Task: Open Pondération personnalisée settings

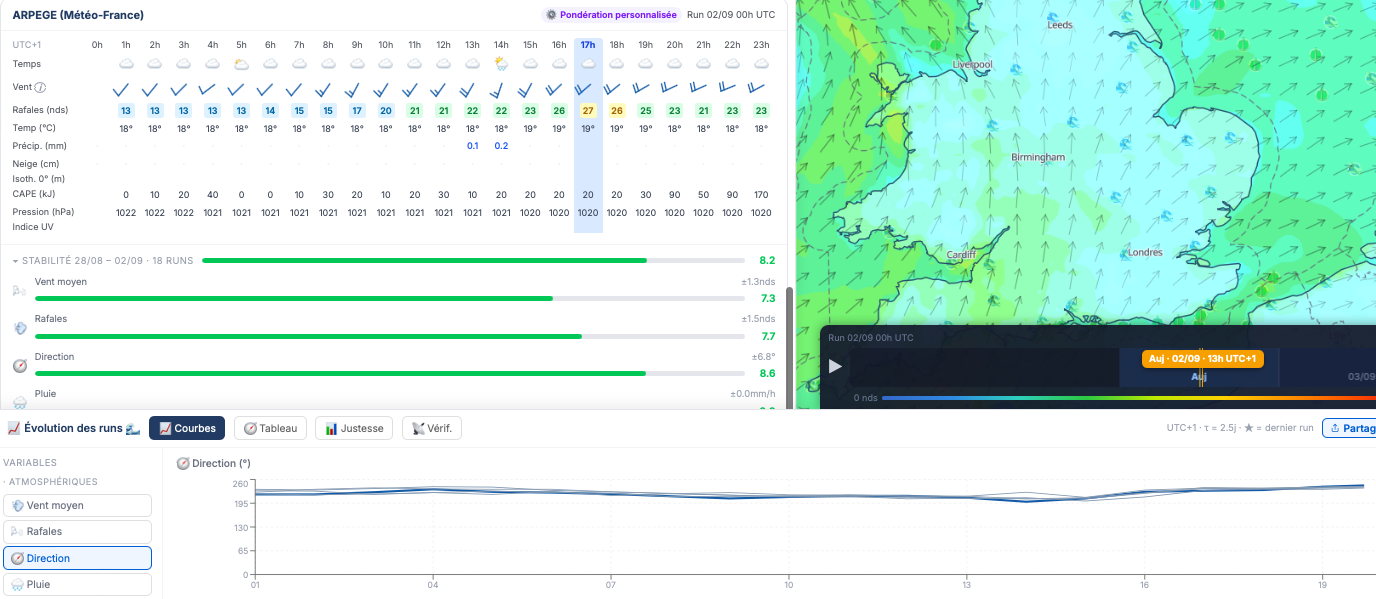Action: point(611,15)
